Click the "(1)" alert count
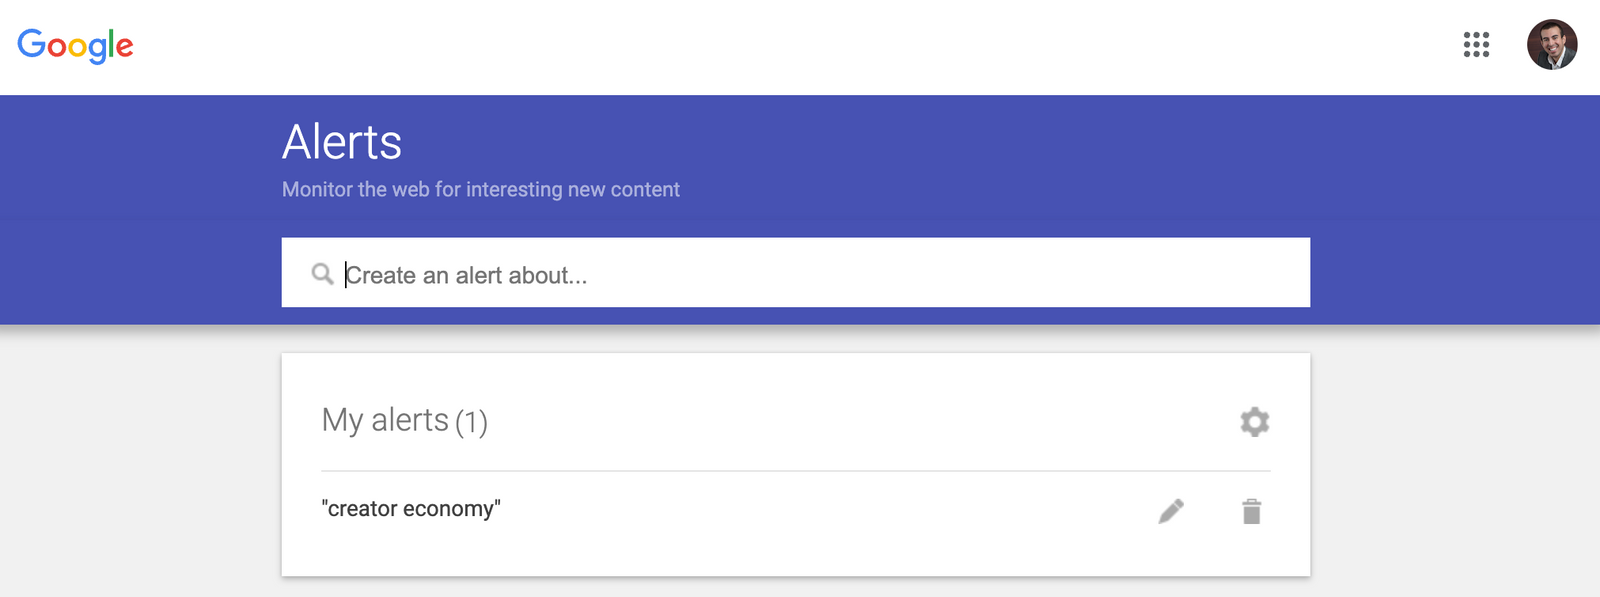 tap(471, 422)
